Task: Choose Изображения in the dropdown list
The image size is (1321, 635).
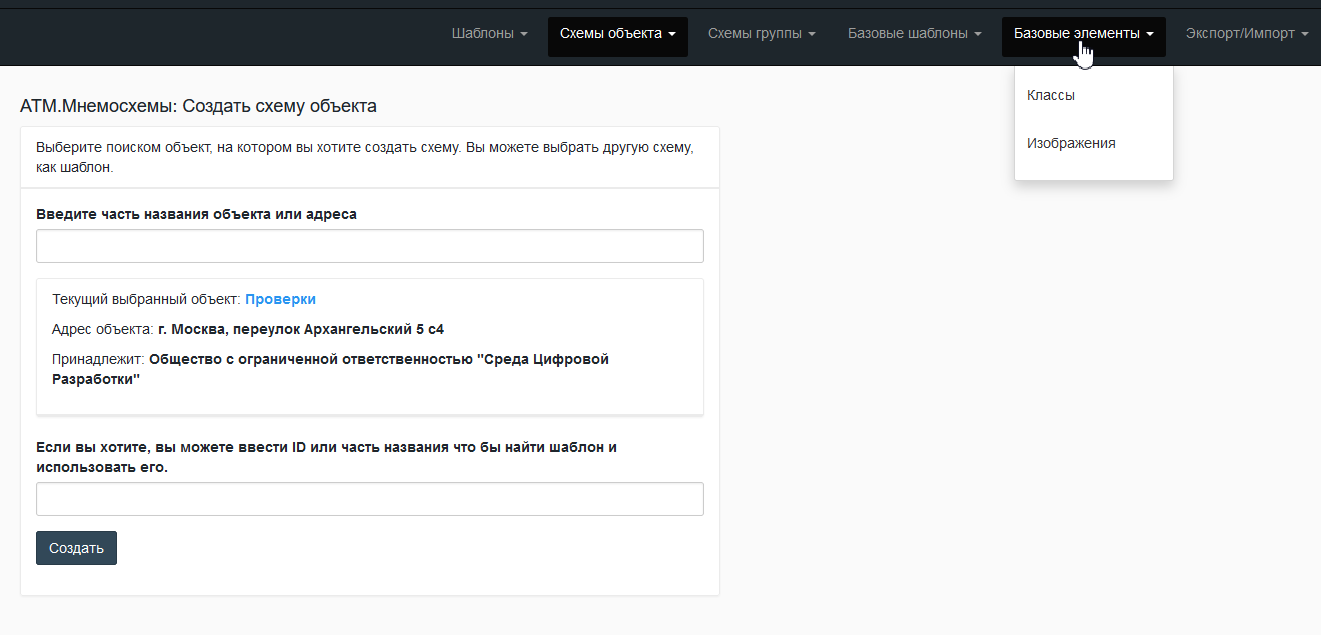Action: click(x=1071, y=144)
